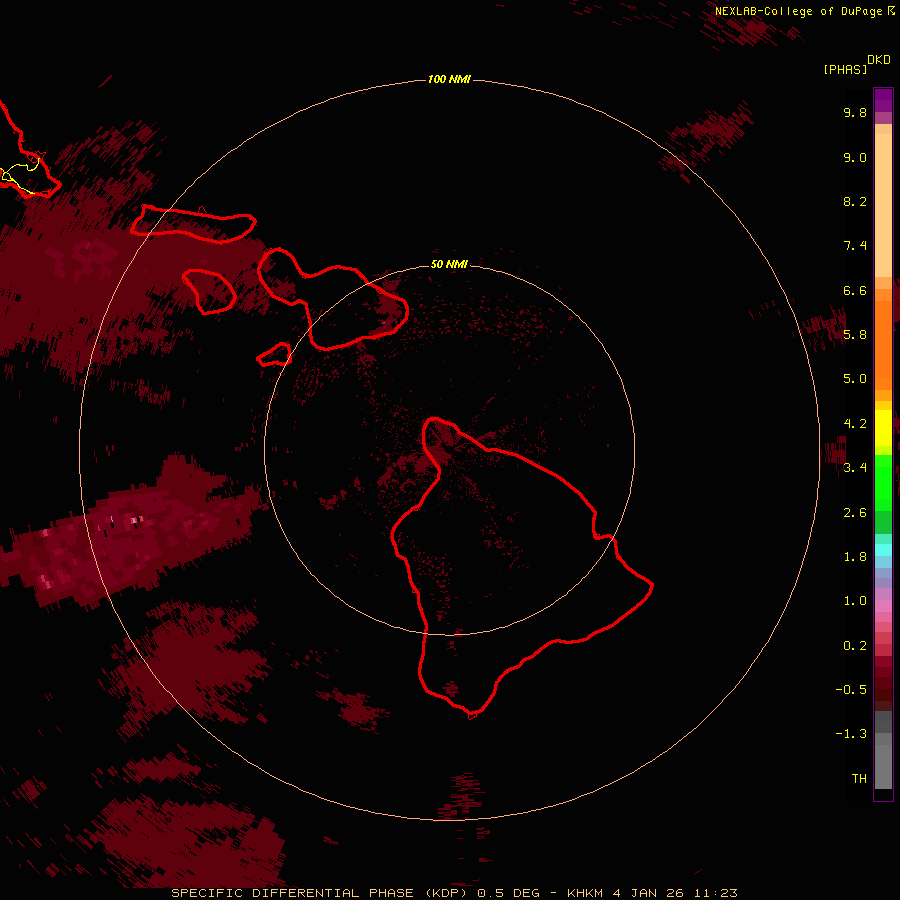
Task: Click the 5.8 scale value
Action: point(855,335)
